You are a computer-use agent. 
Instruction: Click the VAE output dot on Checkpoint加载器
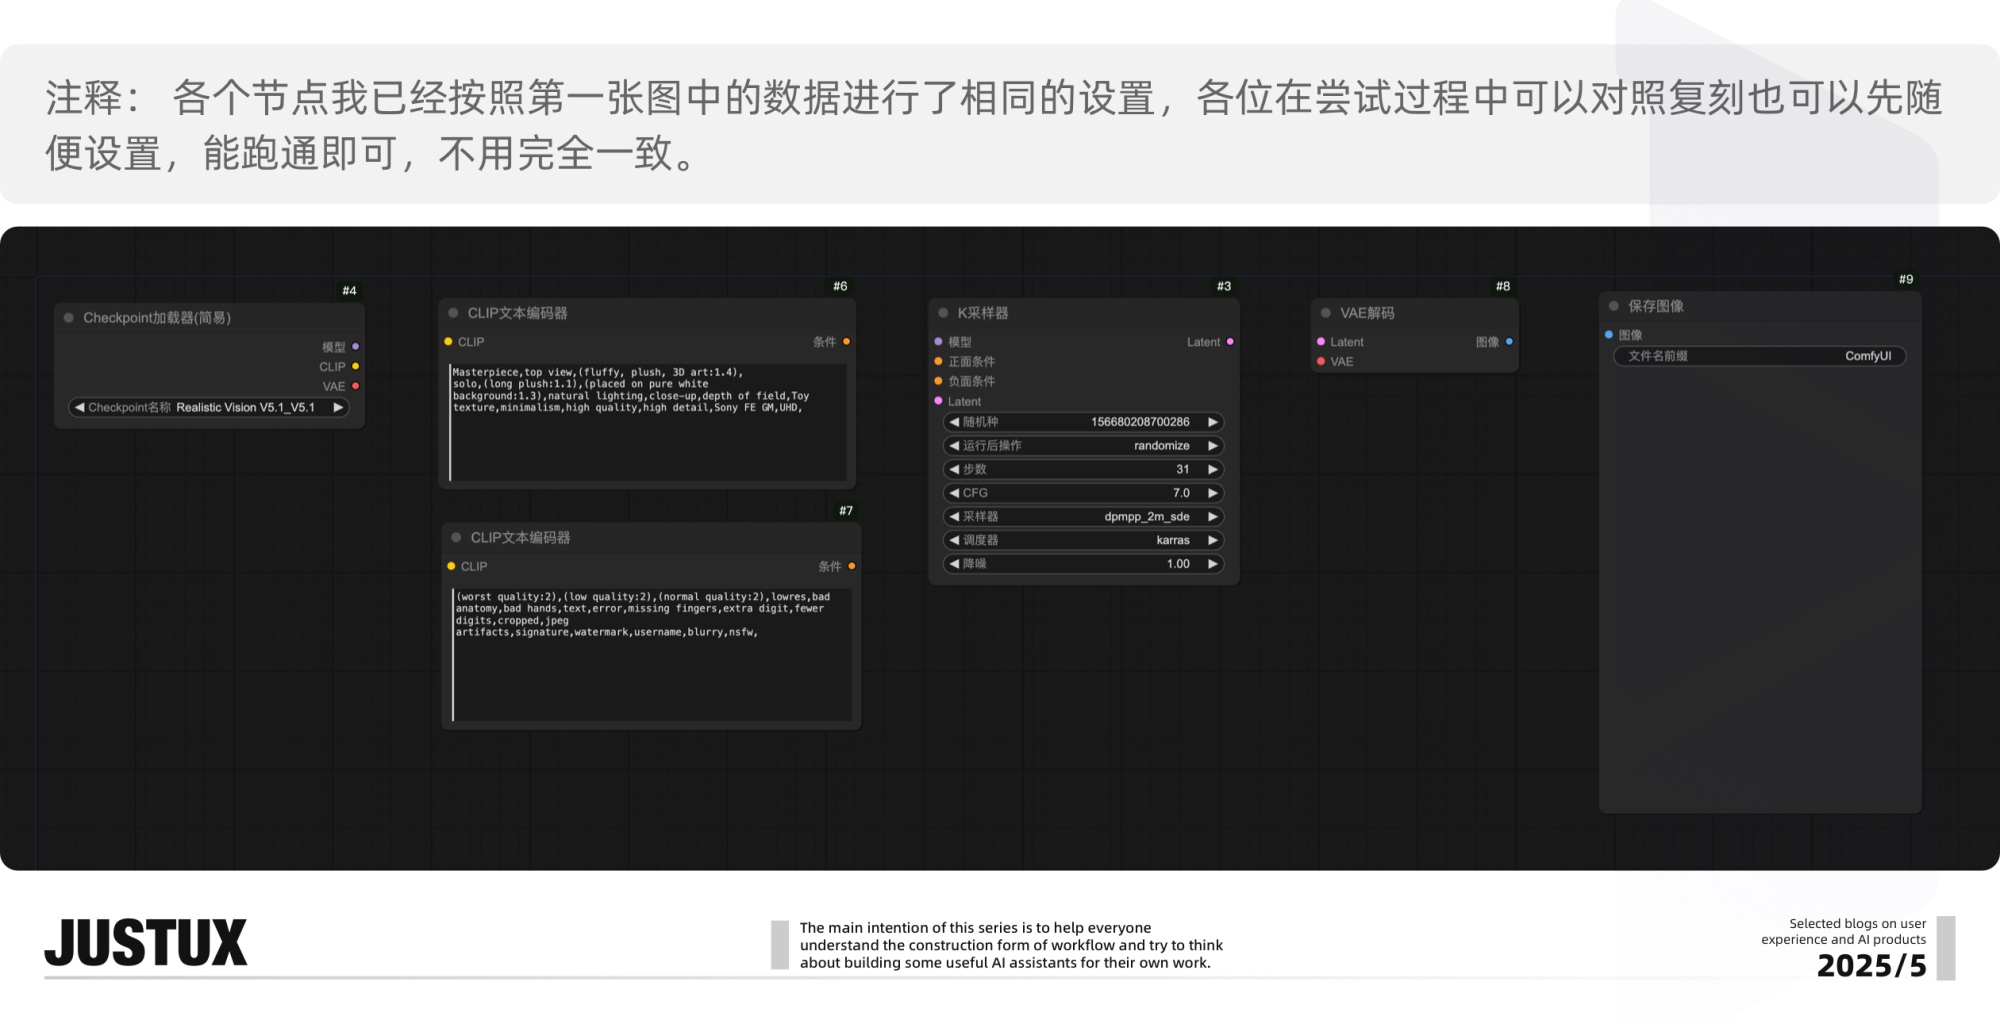357,386
